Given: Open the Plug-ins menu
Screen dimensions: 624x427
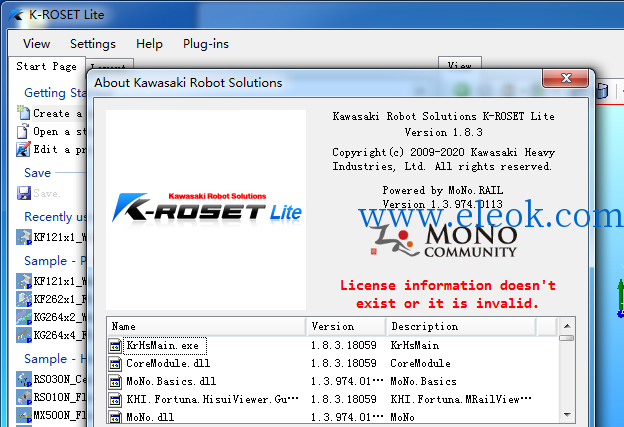Looking at the screenshot, I should pos(206,44).
